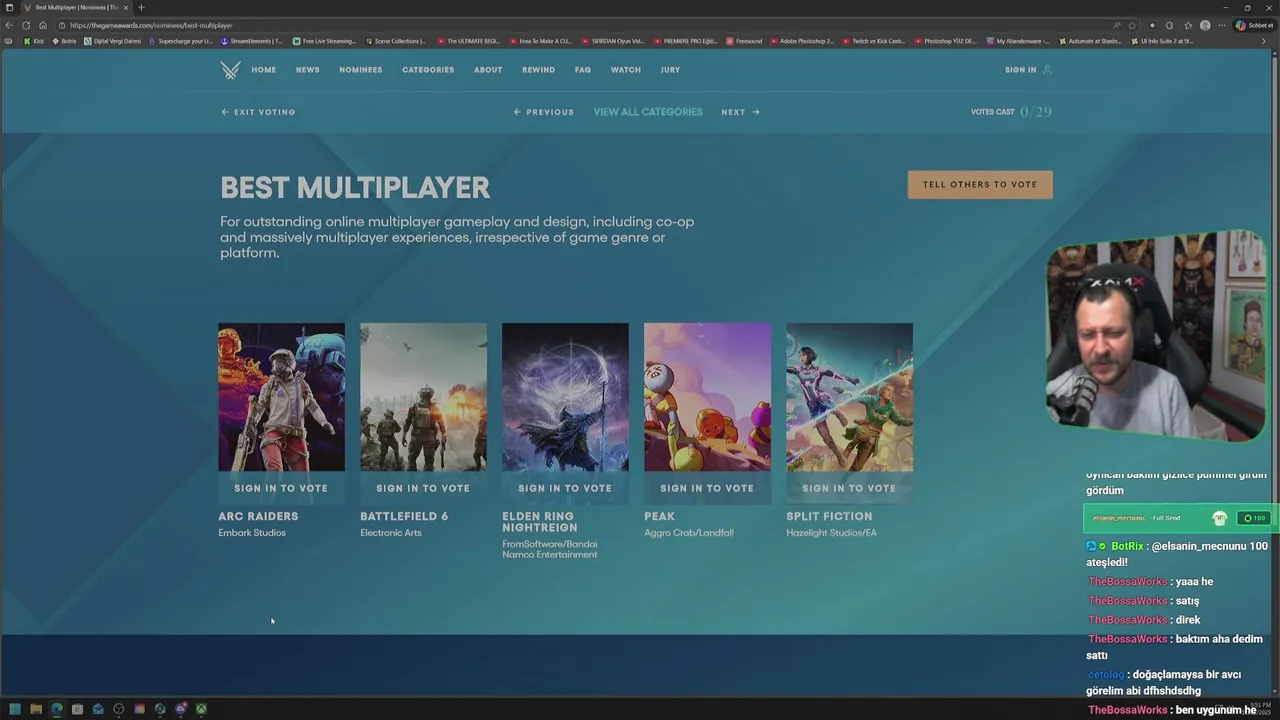Click the TELL OTHERS TO VOTE button
Screen dimensions: 1280x720
pos(980,184)
